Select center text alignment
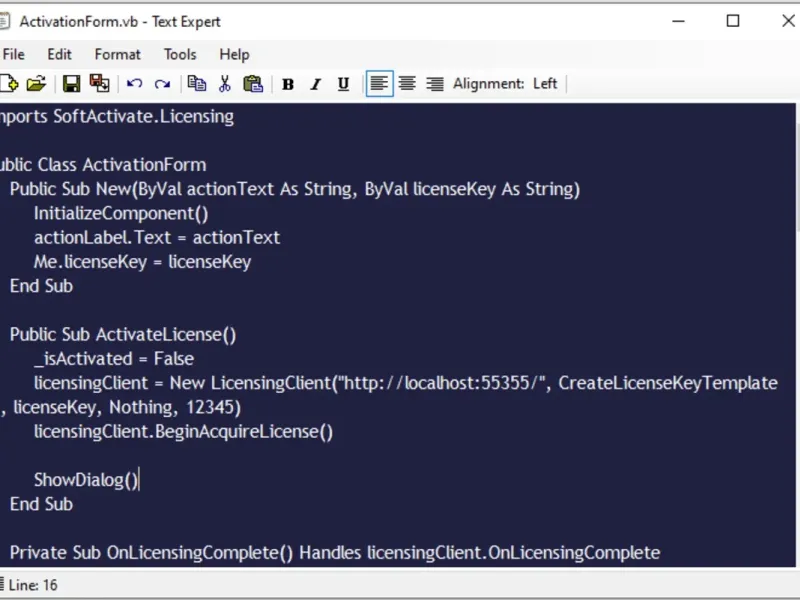 coord(407,83)
